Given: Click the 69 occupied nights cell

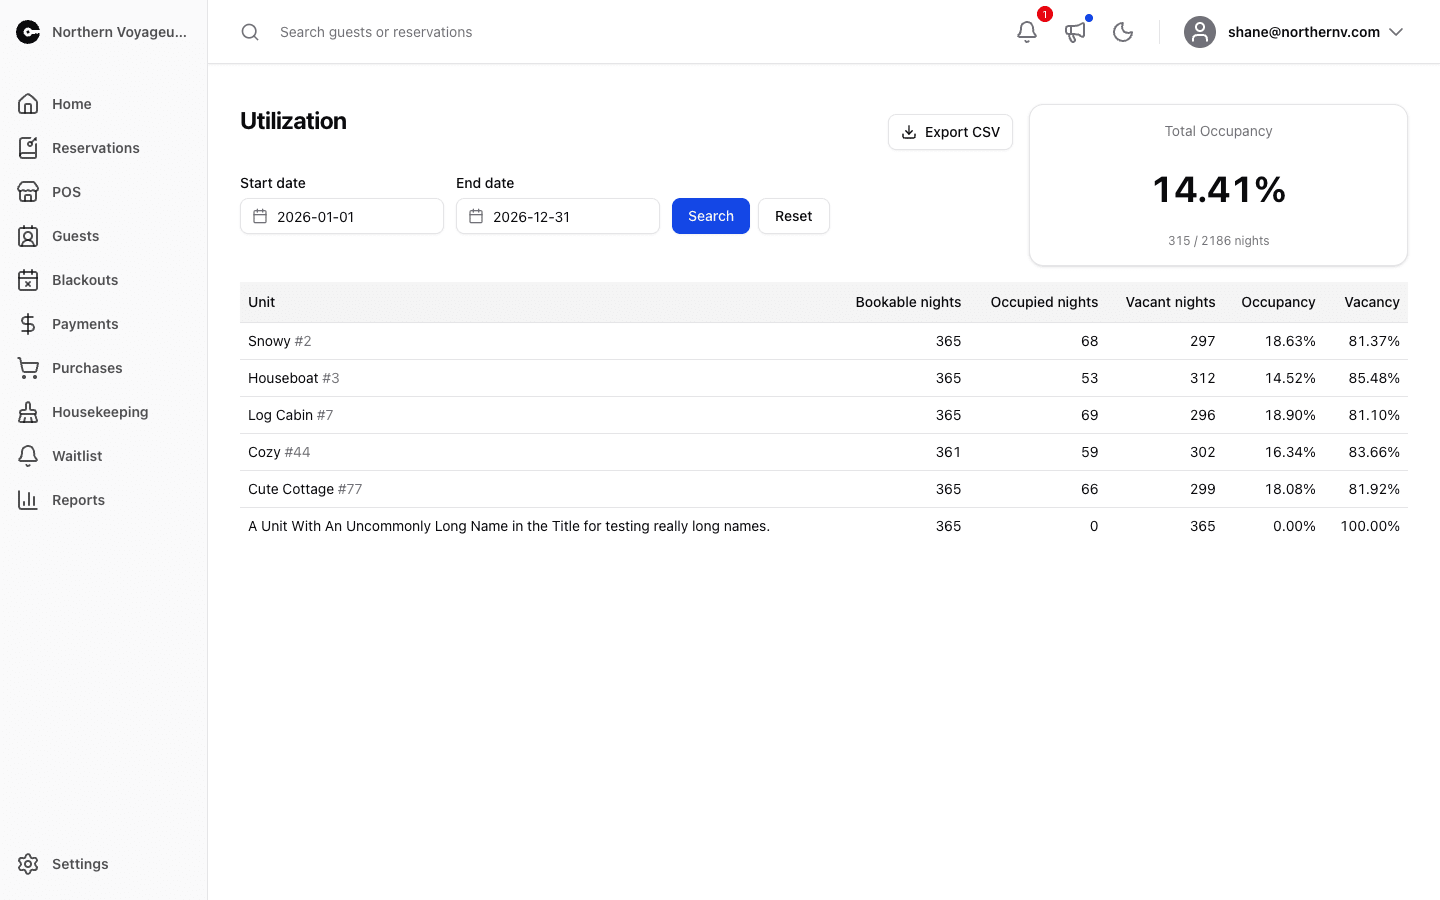Looking at the screenshot, I should tap(1089, 415).
